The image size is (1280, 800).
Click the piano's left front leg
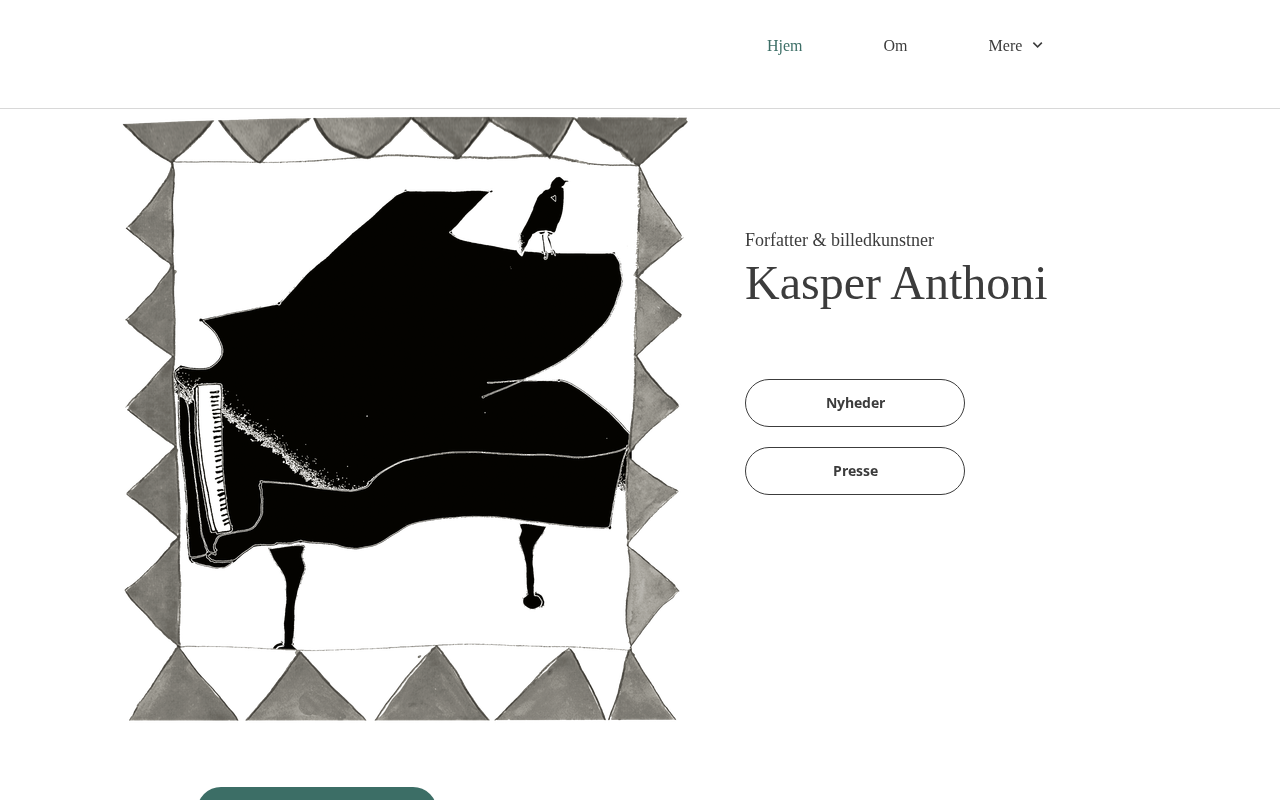[x=288, y=597]
